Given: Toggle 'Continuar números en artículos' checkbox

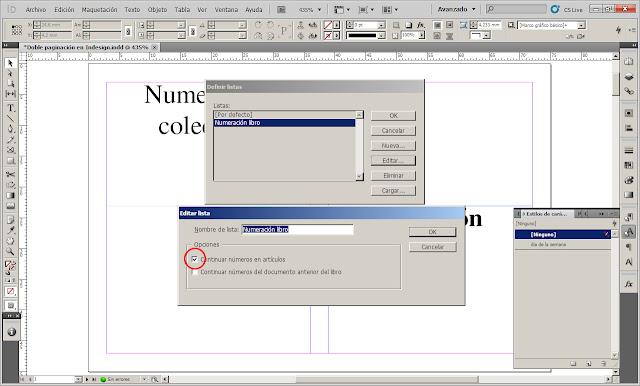Looking at the screenshot, I should (195, 260).
